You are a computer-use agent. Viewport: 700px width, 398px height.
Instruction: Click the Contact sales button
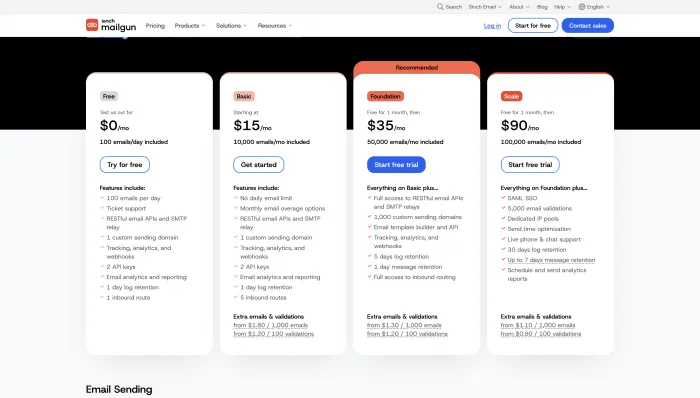coord(588,25)
